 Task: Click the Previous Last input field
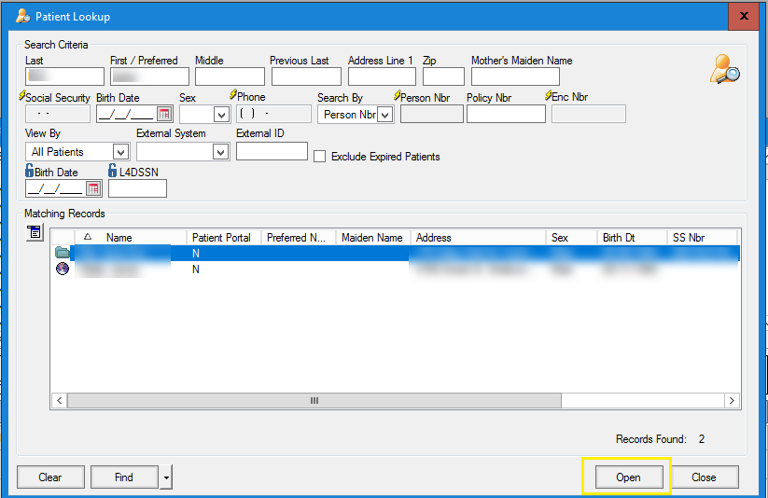(307, 76)
